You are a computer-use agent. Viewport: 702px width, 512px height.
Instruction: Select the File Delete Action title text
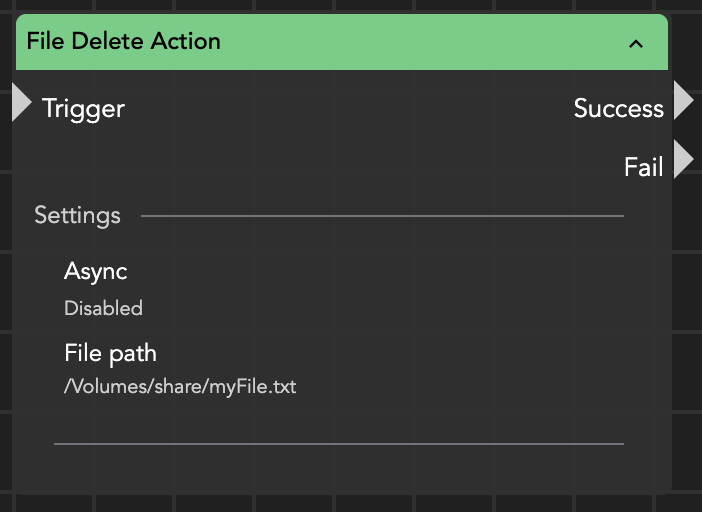123,42
